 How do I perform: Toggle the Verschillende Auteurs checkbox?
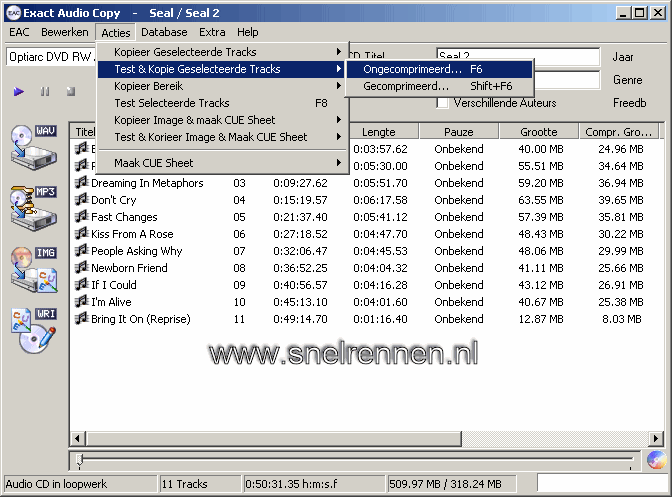442,103
